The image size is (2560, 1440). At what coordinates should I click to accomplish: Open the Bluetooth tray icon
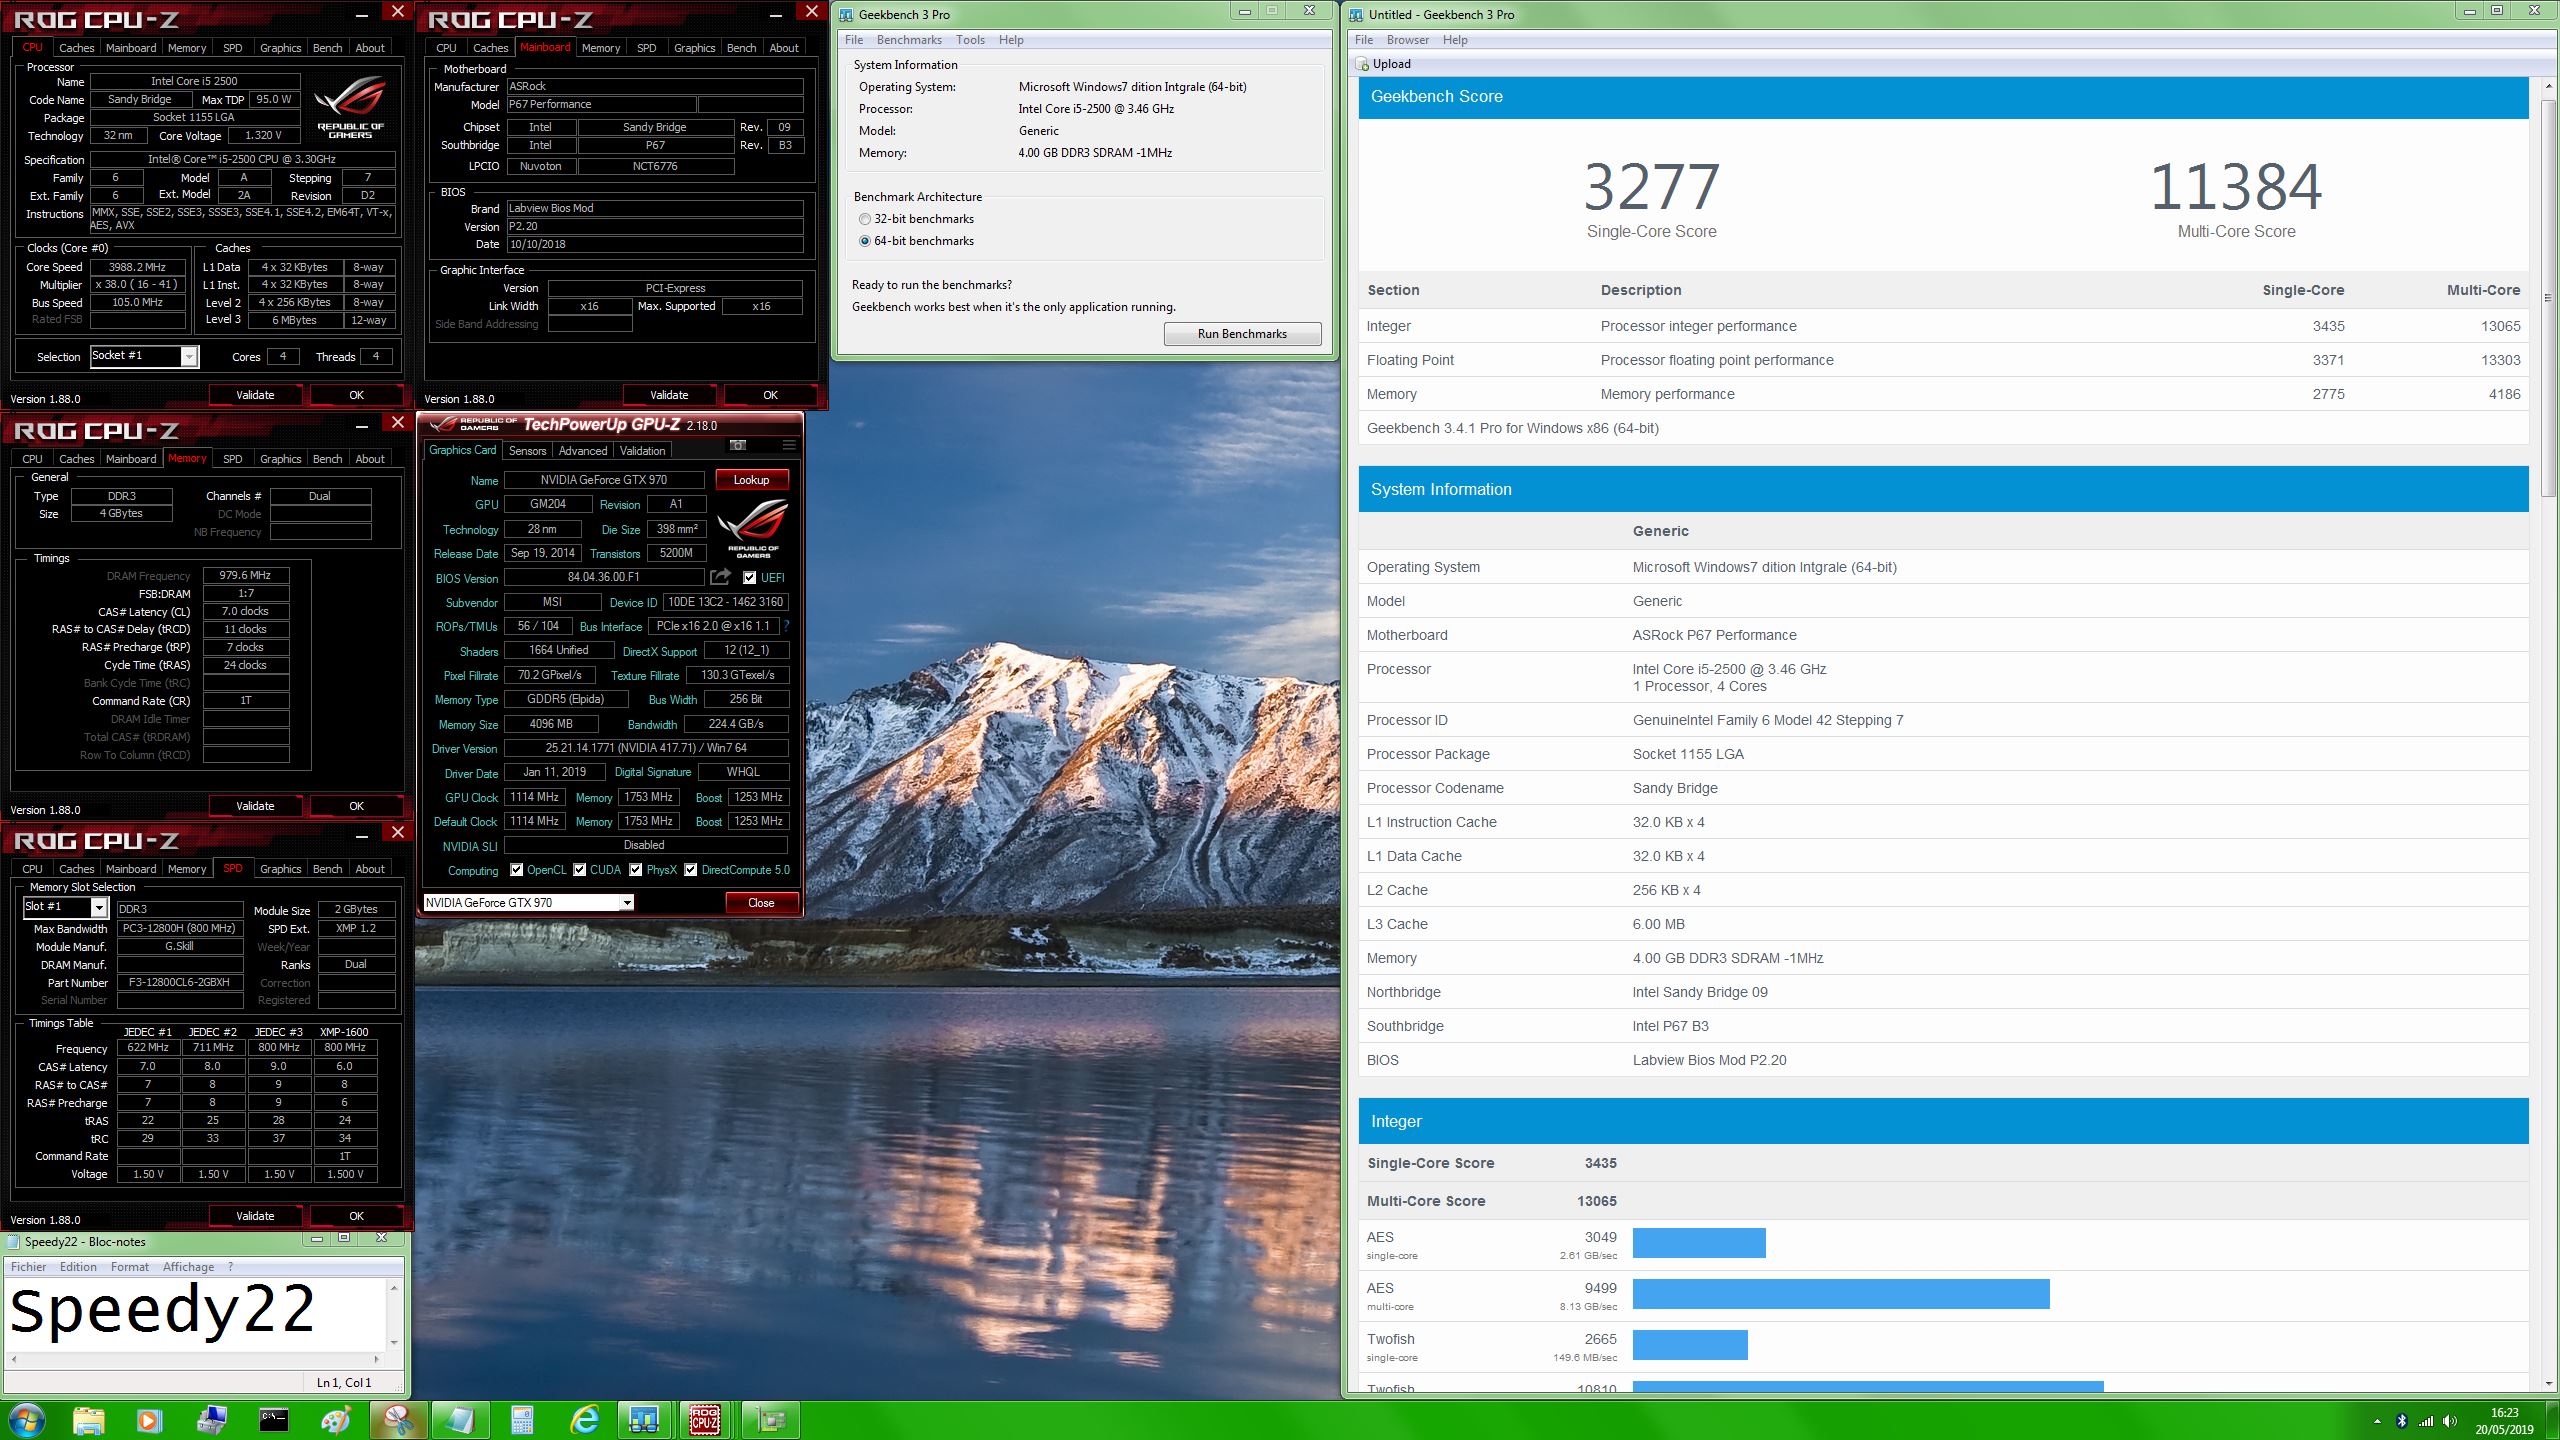point(2402,1421)
